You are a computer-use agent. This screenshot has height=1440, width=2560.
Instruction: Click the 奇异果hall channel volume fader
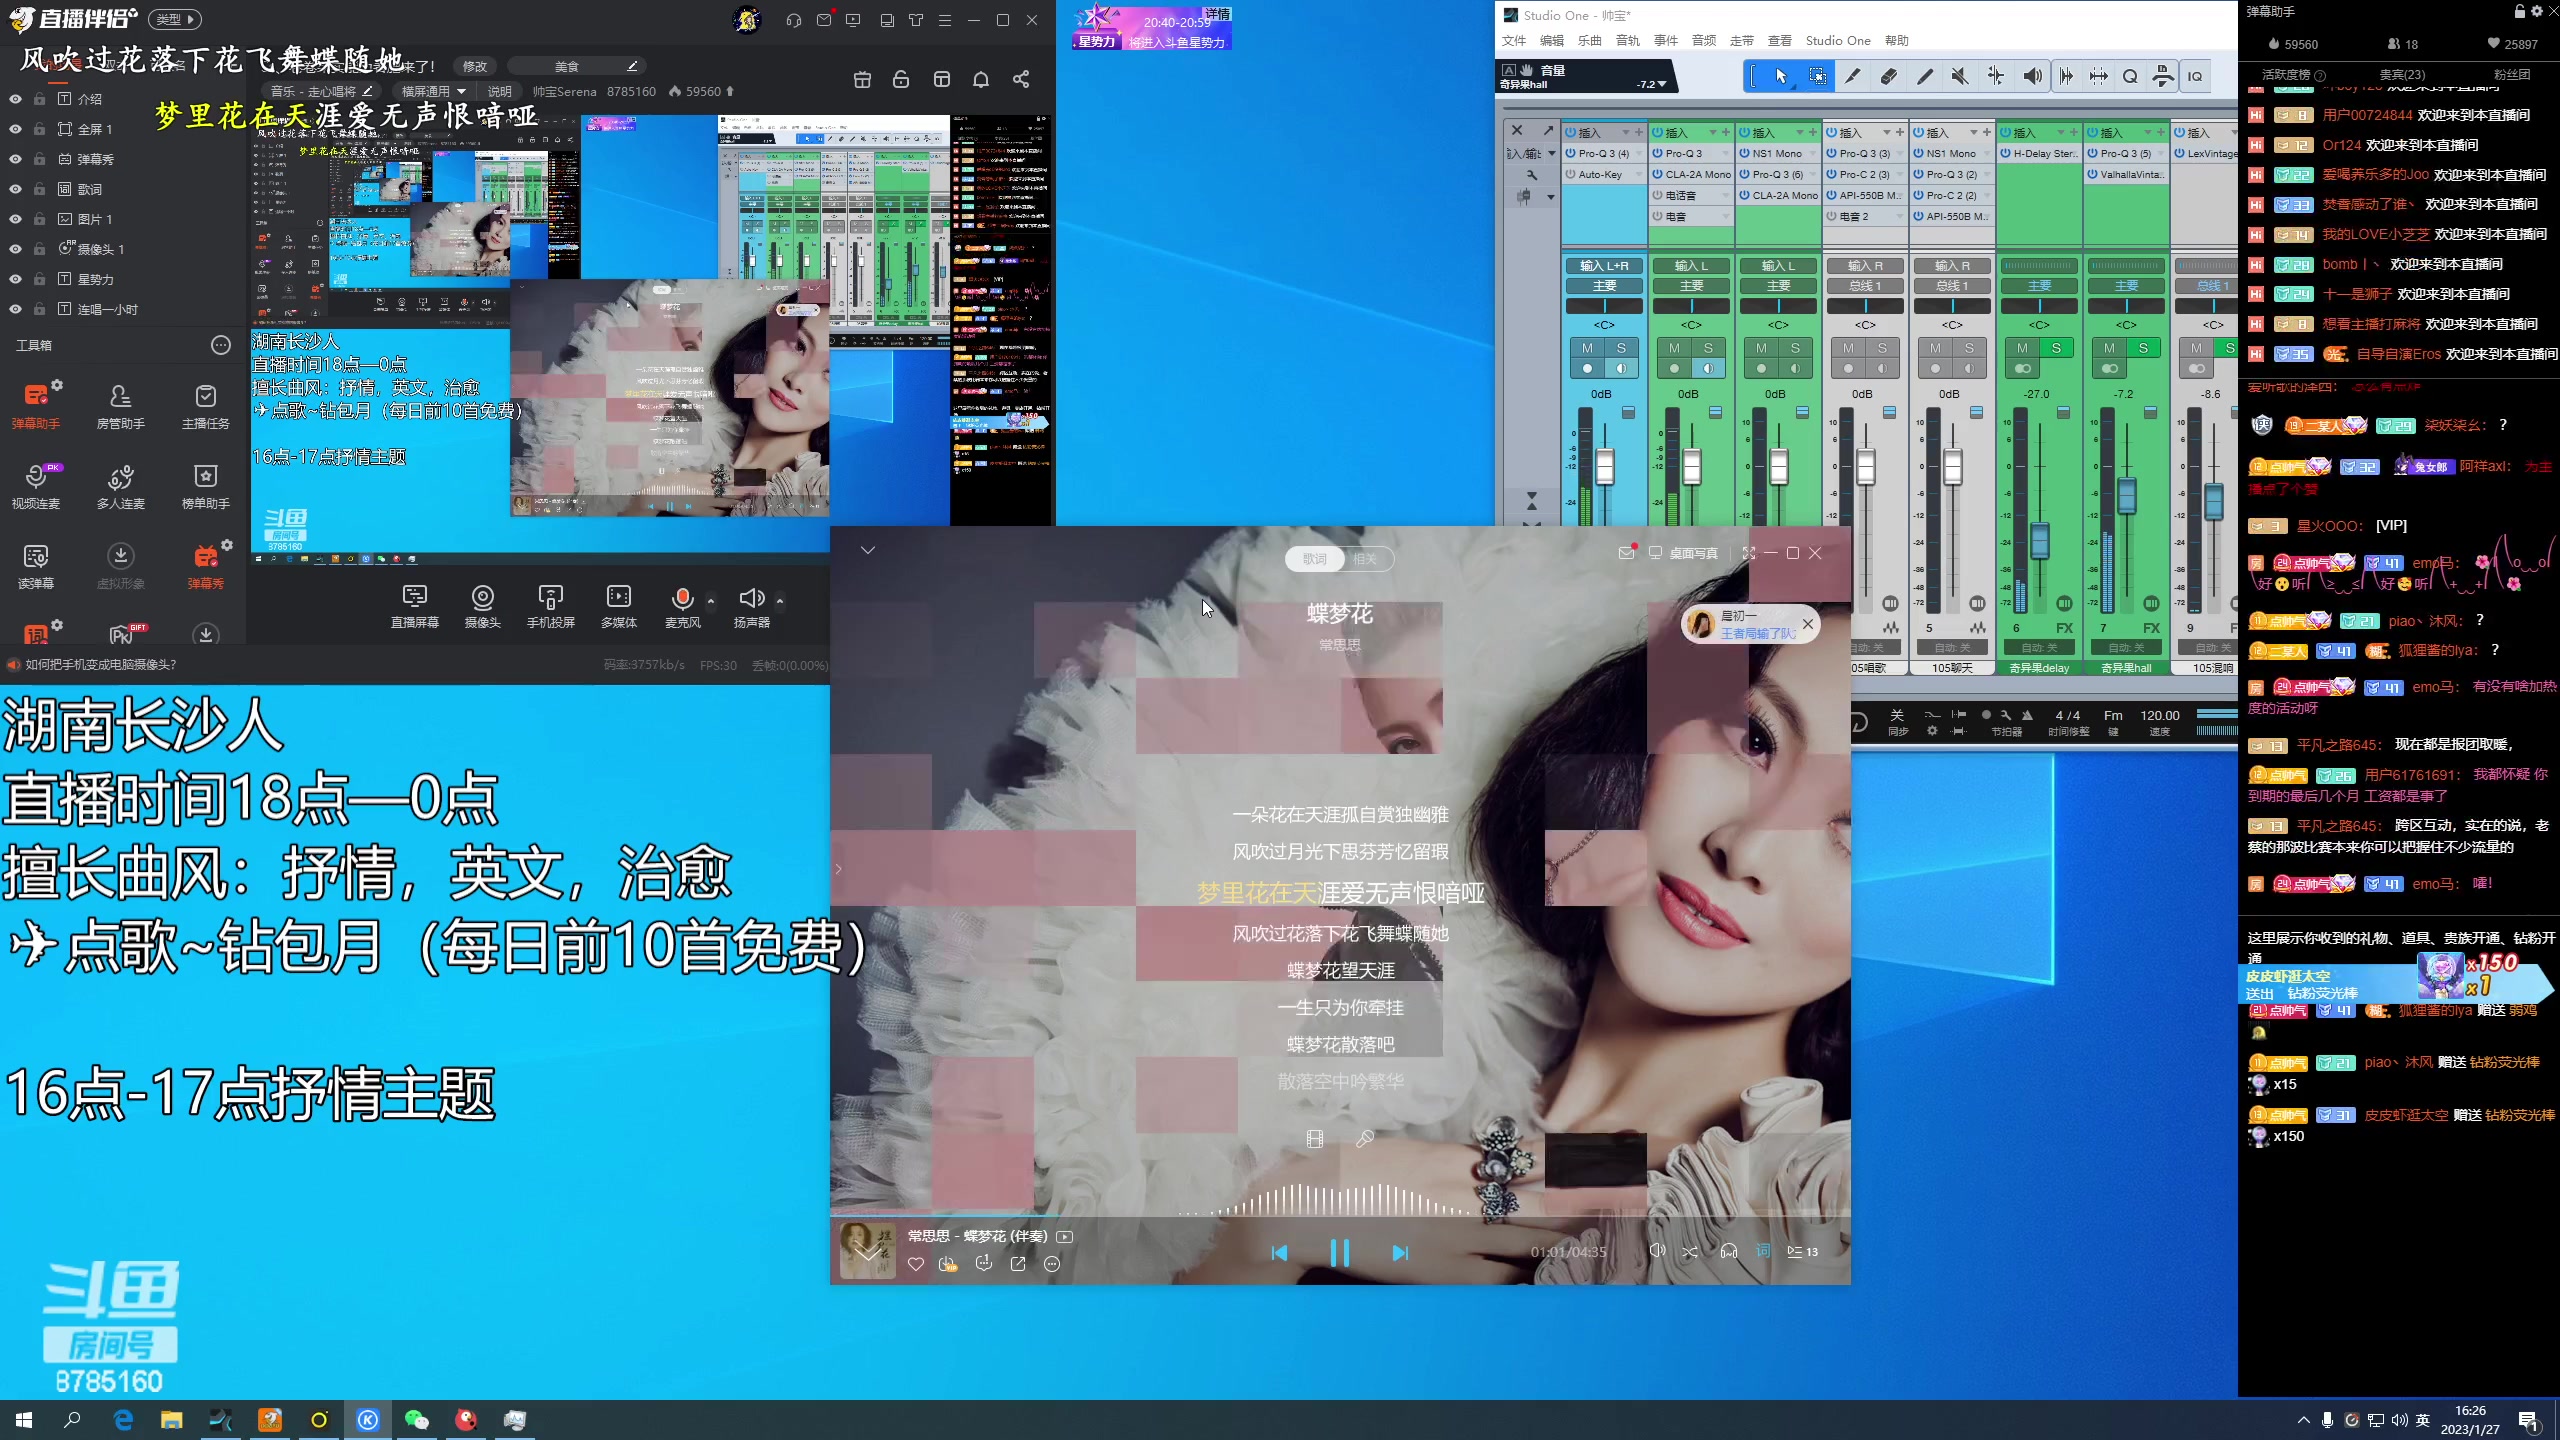(x=2127, y=495)
